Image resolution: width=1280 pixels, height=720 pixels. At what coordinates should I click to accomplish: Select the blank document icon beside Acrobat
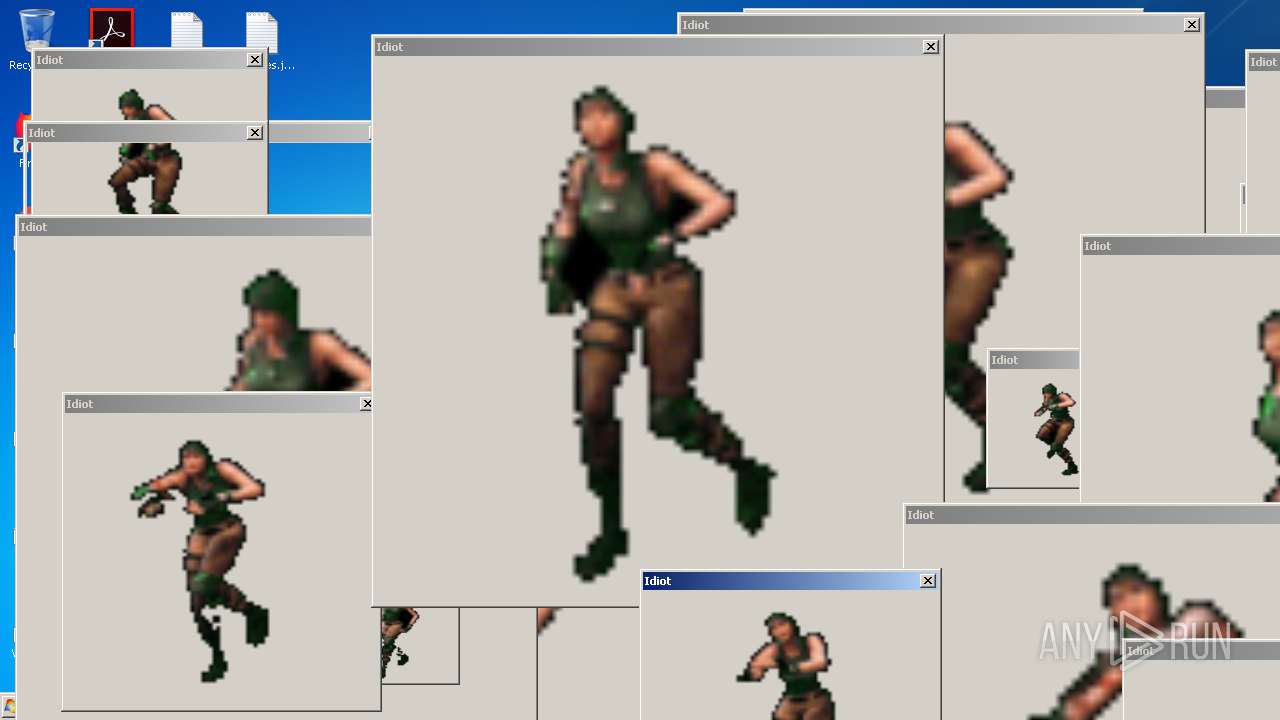click(187, 30)
